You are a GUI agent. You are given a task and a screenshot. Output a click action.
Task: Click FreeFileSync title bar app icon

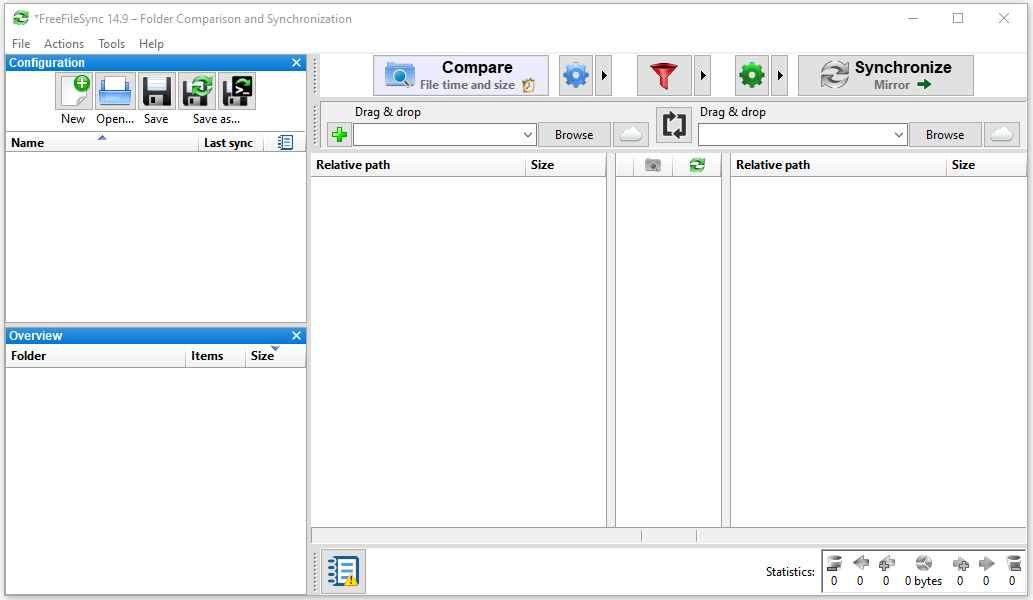pos(21,18)
